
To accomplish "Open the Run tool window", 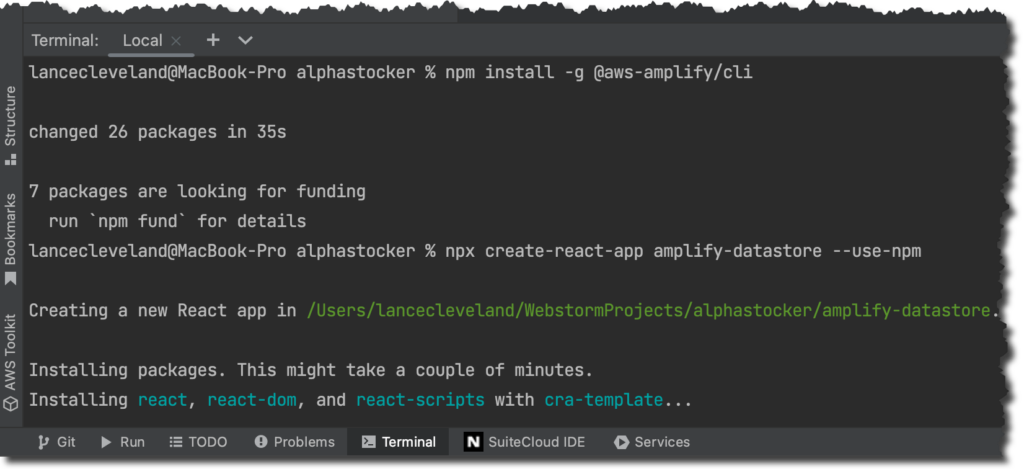I will click(123, 442).
